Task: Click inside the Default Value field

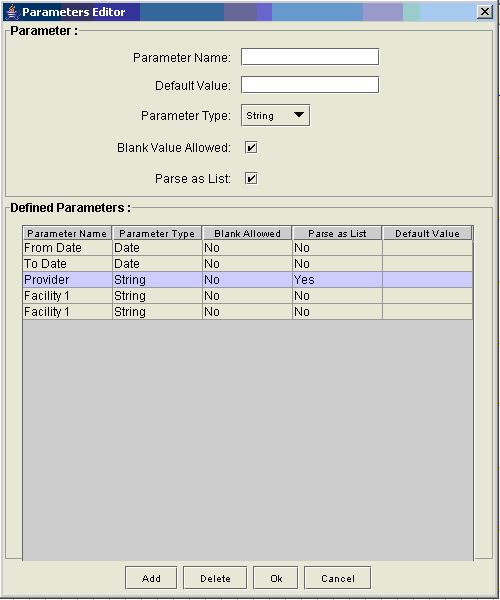Action: 310,85
